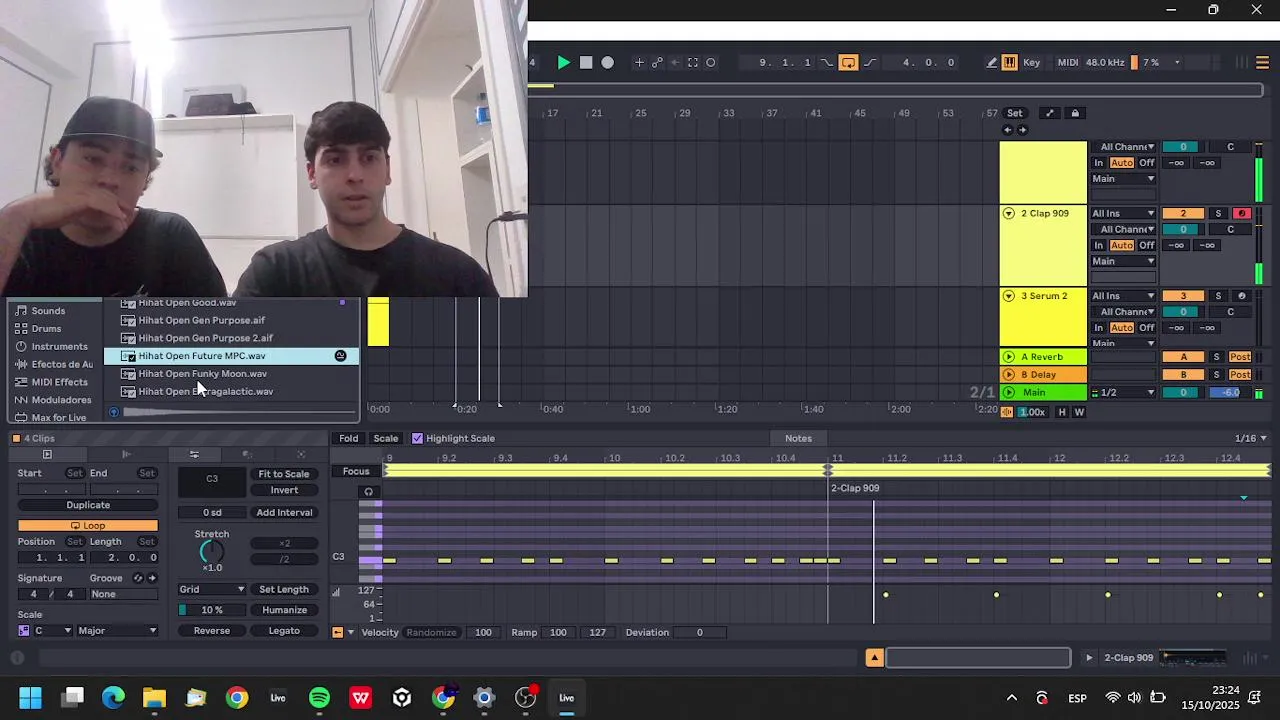The height and width of the screenshot is (720, 1280).
Task: Click preview icon on Hihat Open Future MPC.wav
Action: click(340, 356)
